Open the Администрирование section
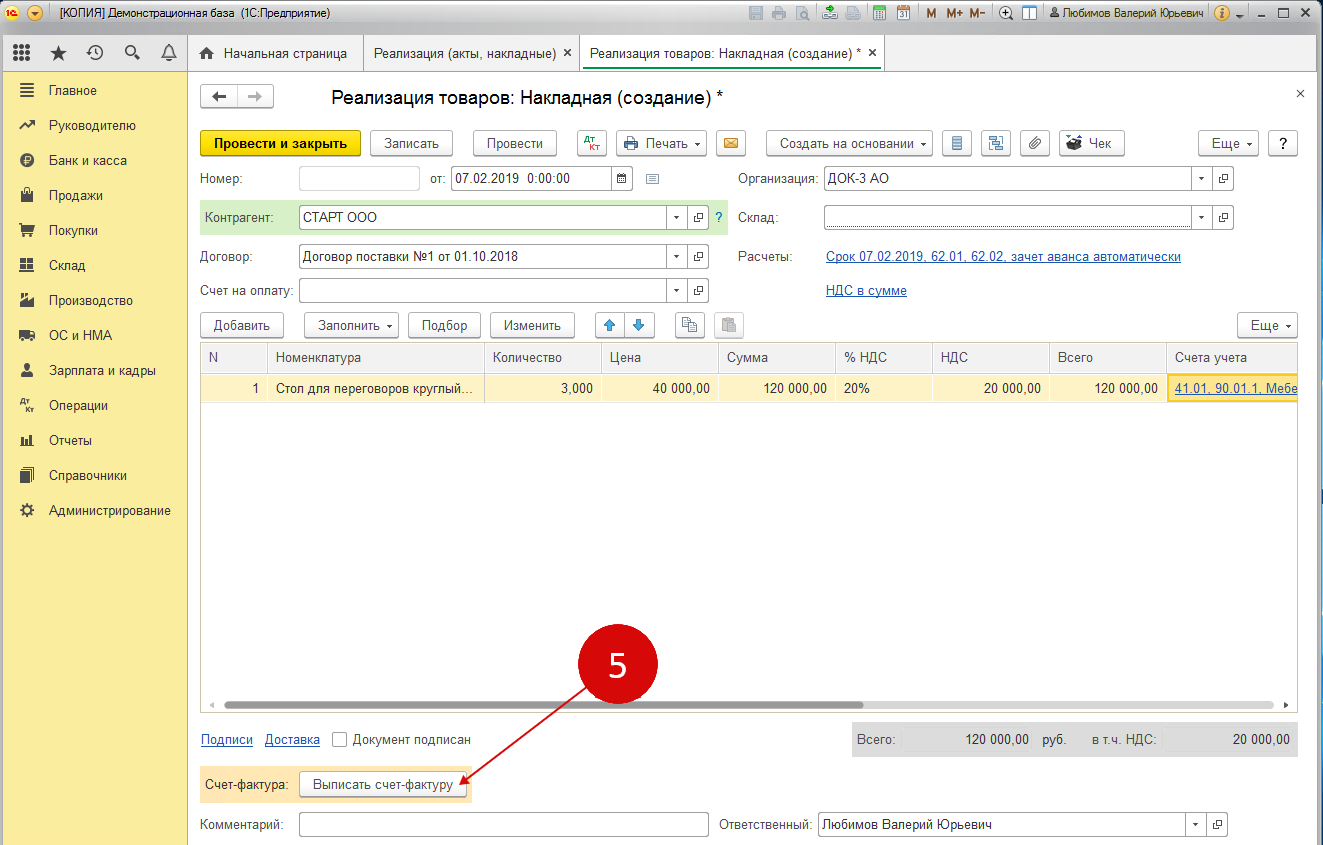The height and width of the screenshot is (845, 1323). coord(109,510)
